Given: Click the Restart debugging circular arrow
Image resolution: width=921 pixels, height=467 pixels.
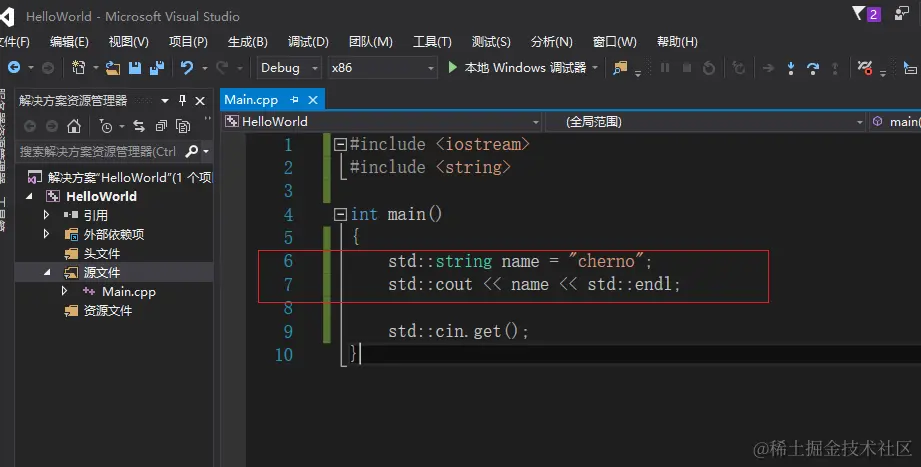Looking at the screenshot, I should pos(709,68).
